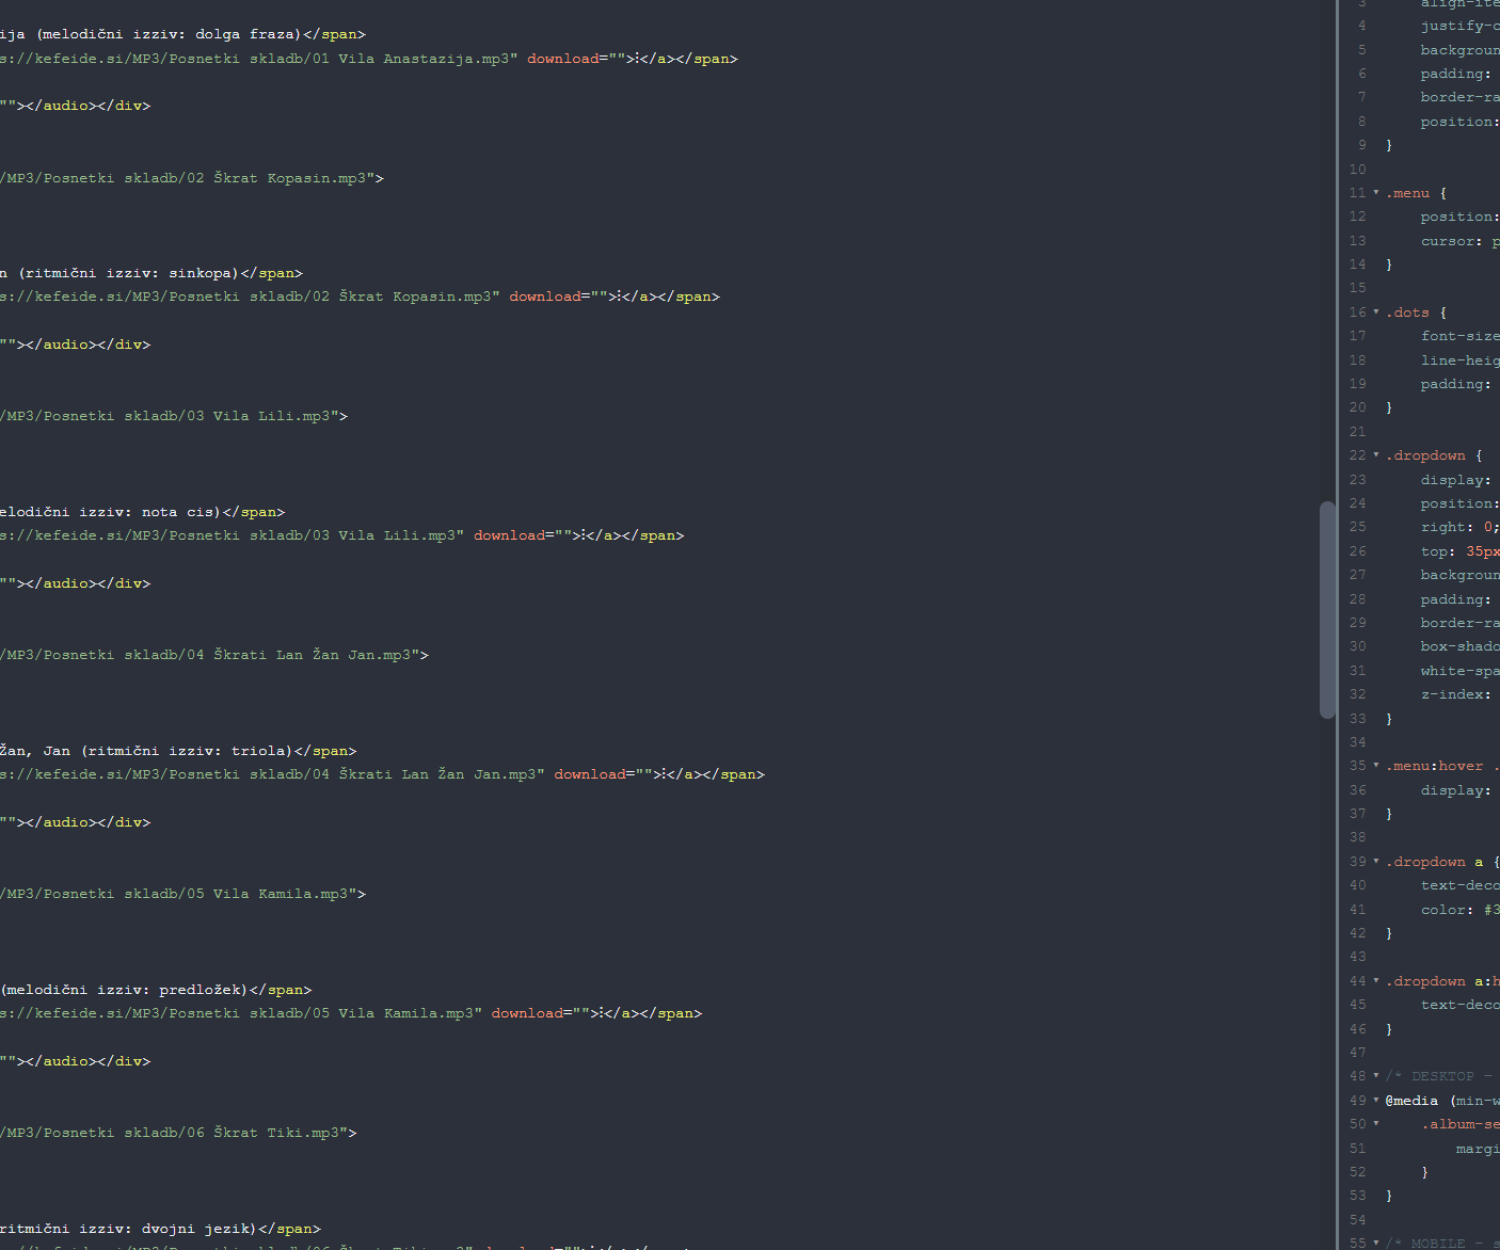Fold the .dropdown a rule at line 39
This screenshot has height=1250, width=1500.
tap(1376, 861)
